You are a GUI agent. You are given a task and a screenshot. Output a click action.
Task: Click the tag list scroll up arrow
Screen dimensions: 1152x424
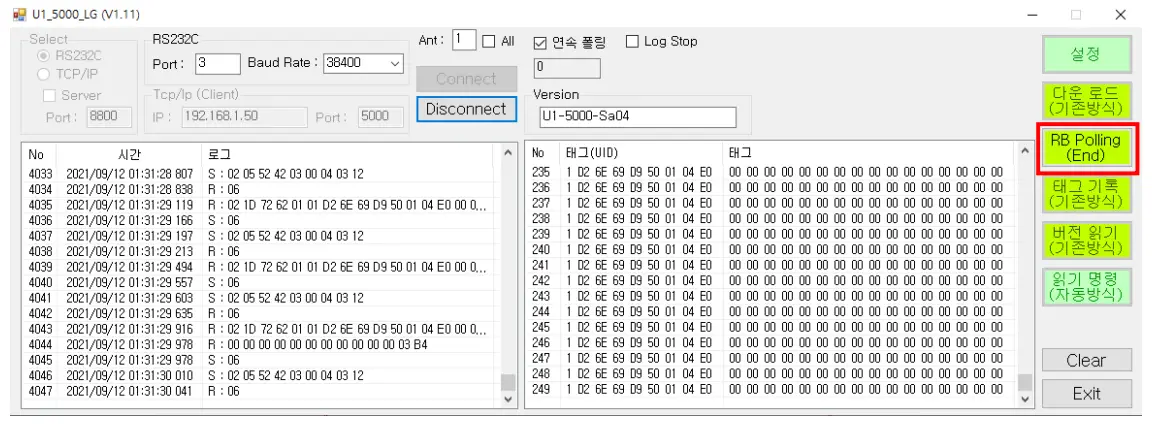click(x=1025, y=153)
